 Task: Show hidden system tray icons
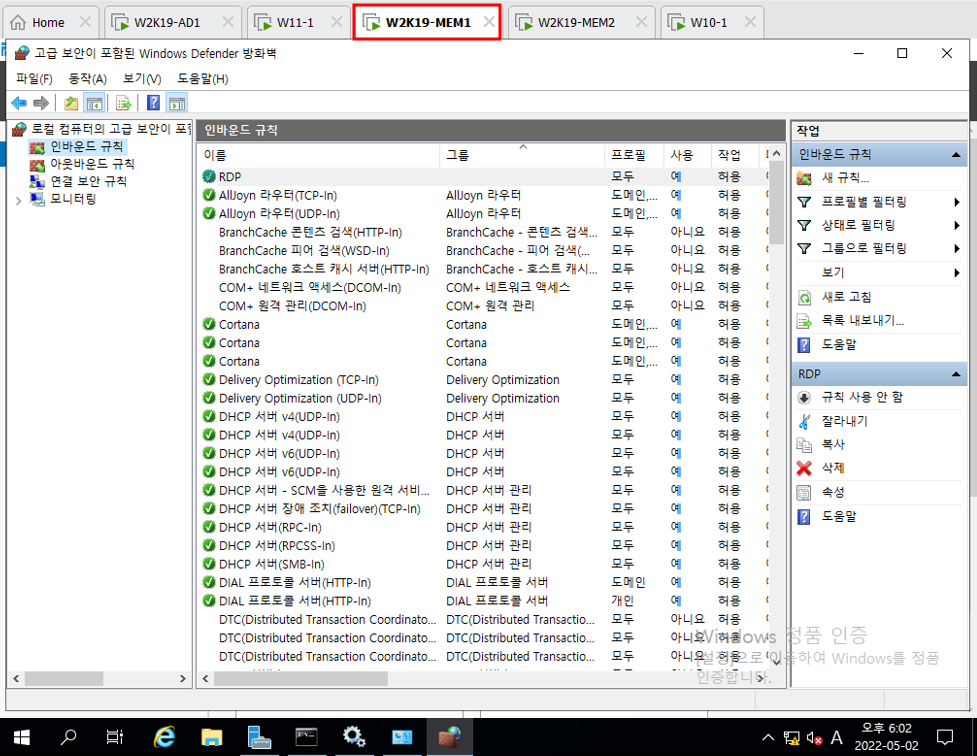click(768, 738)
